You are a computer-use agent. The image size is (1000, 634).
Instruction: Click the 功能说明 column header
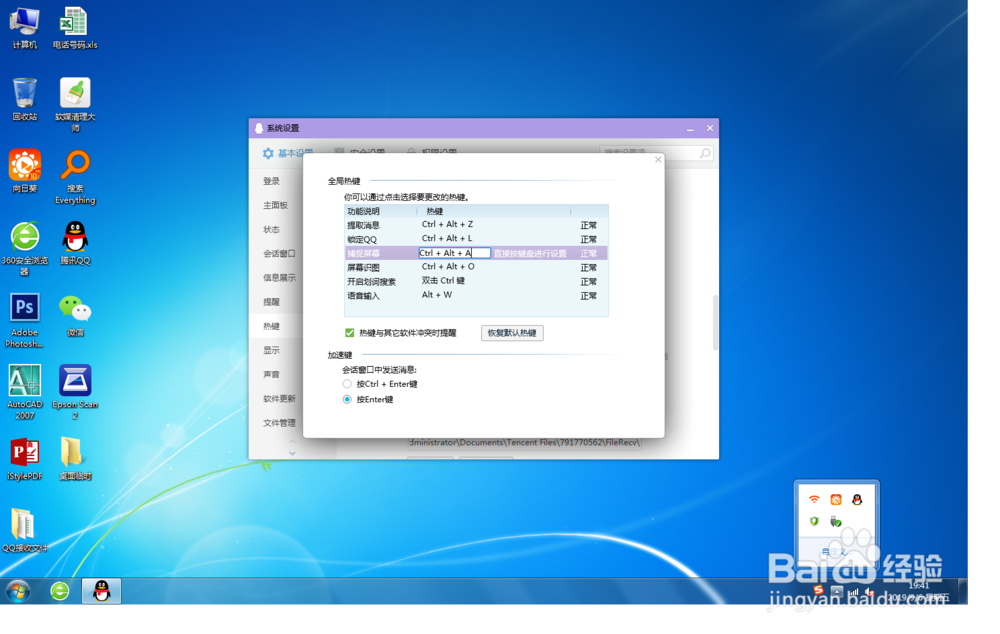coord(381,211)
